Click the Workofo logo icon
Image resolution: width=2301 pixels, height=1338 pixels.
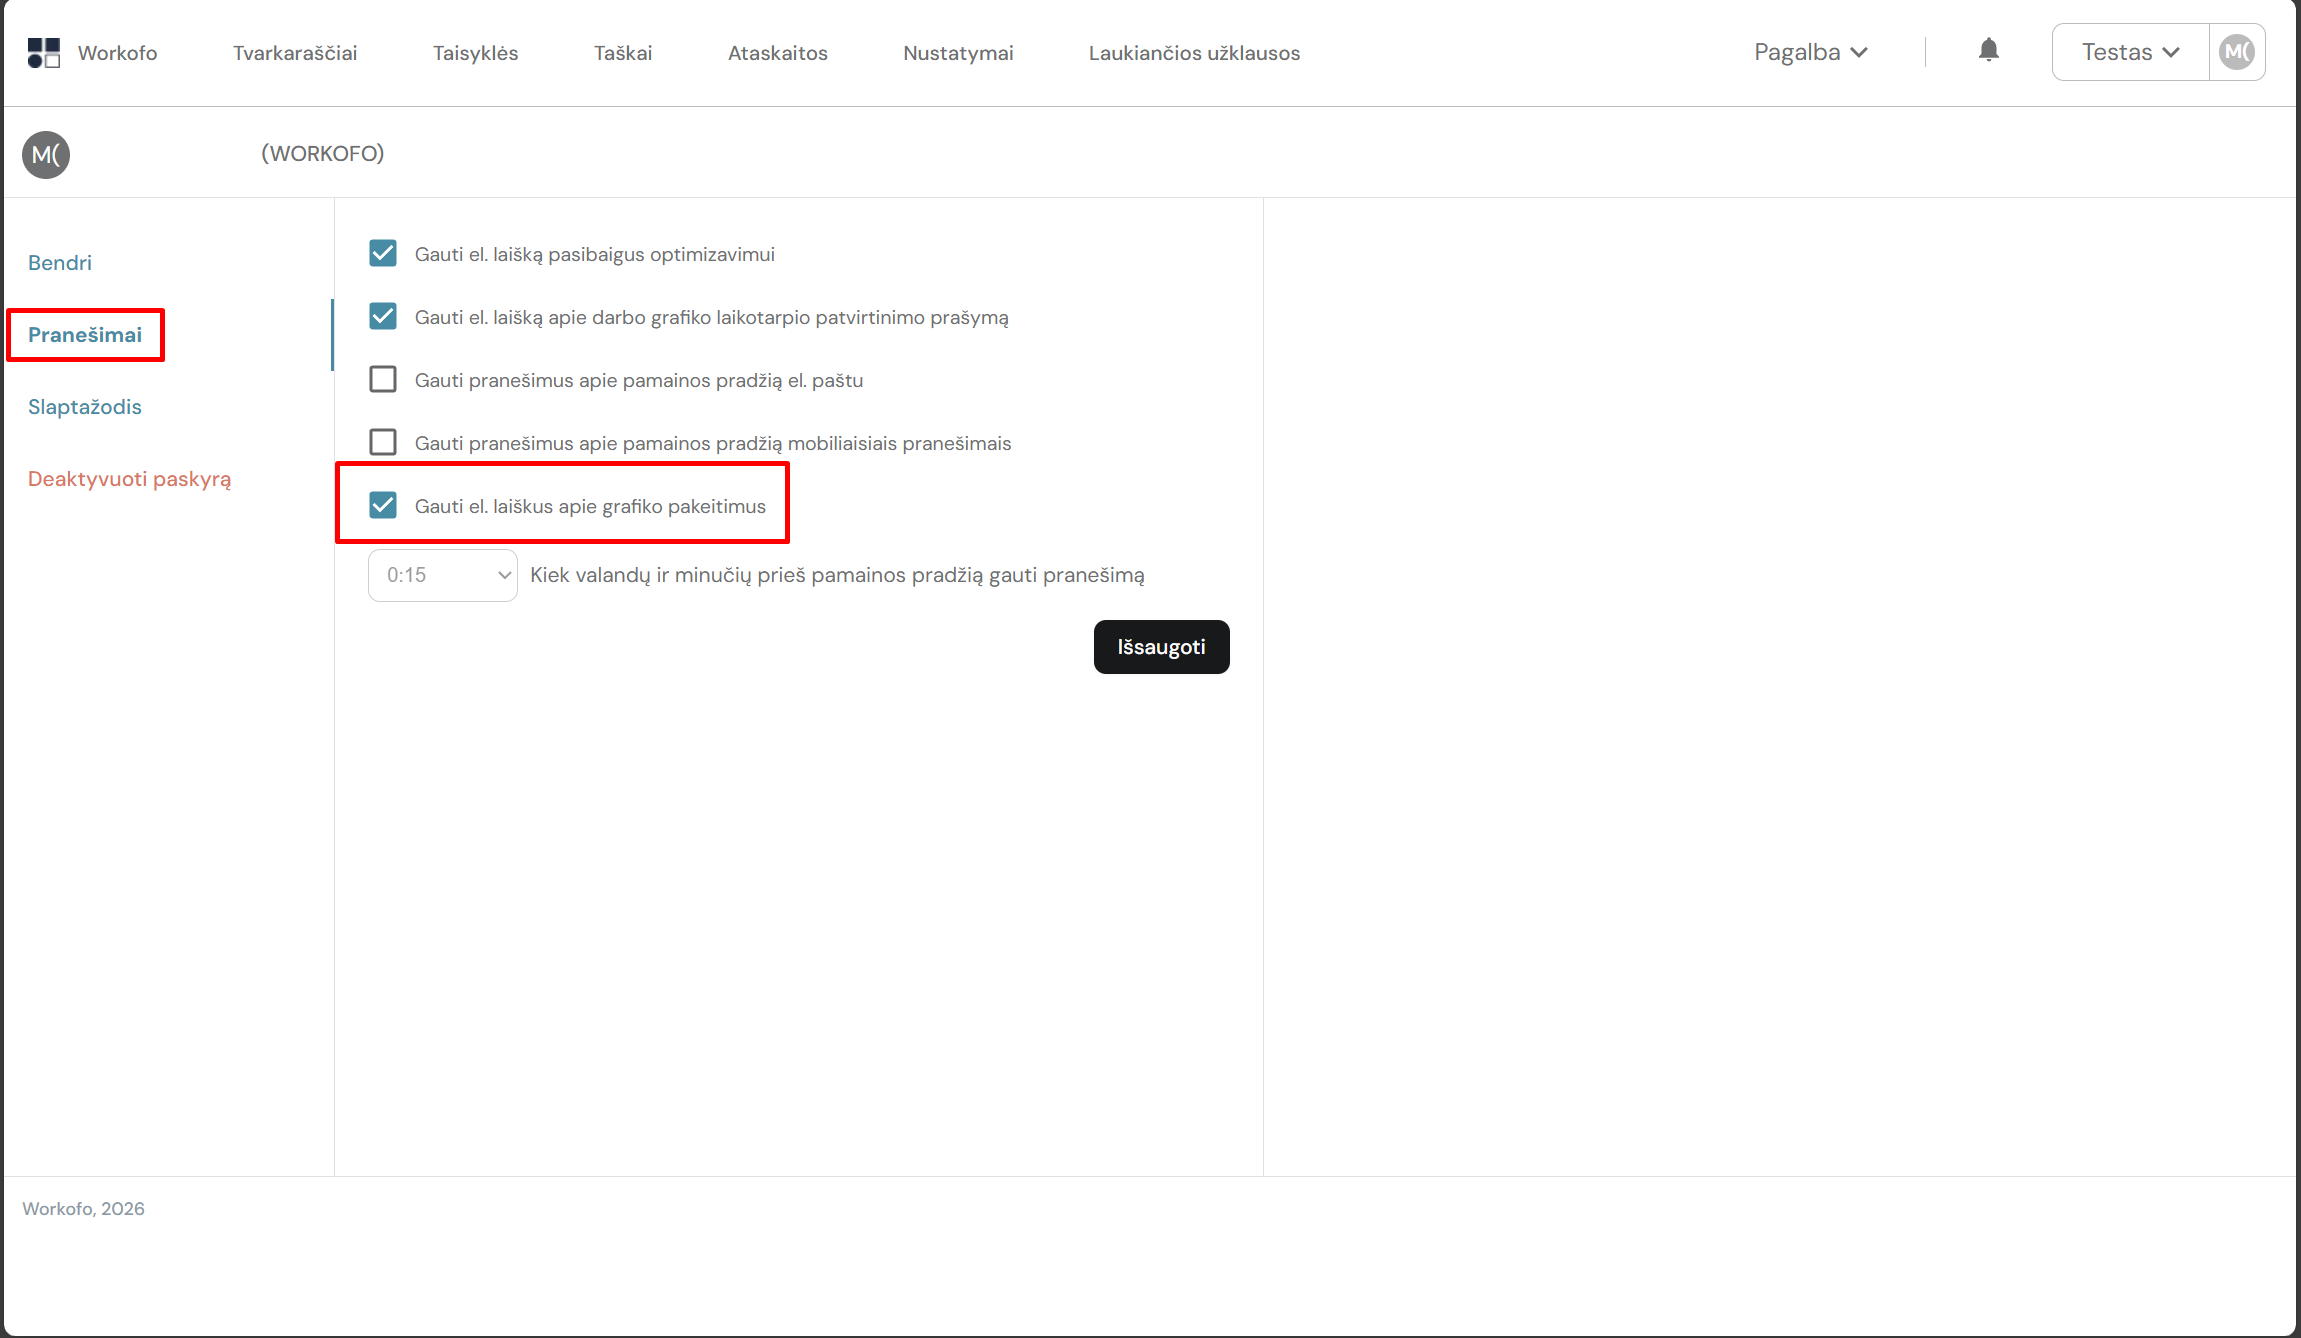click(44, 53)
